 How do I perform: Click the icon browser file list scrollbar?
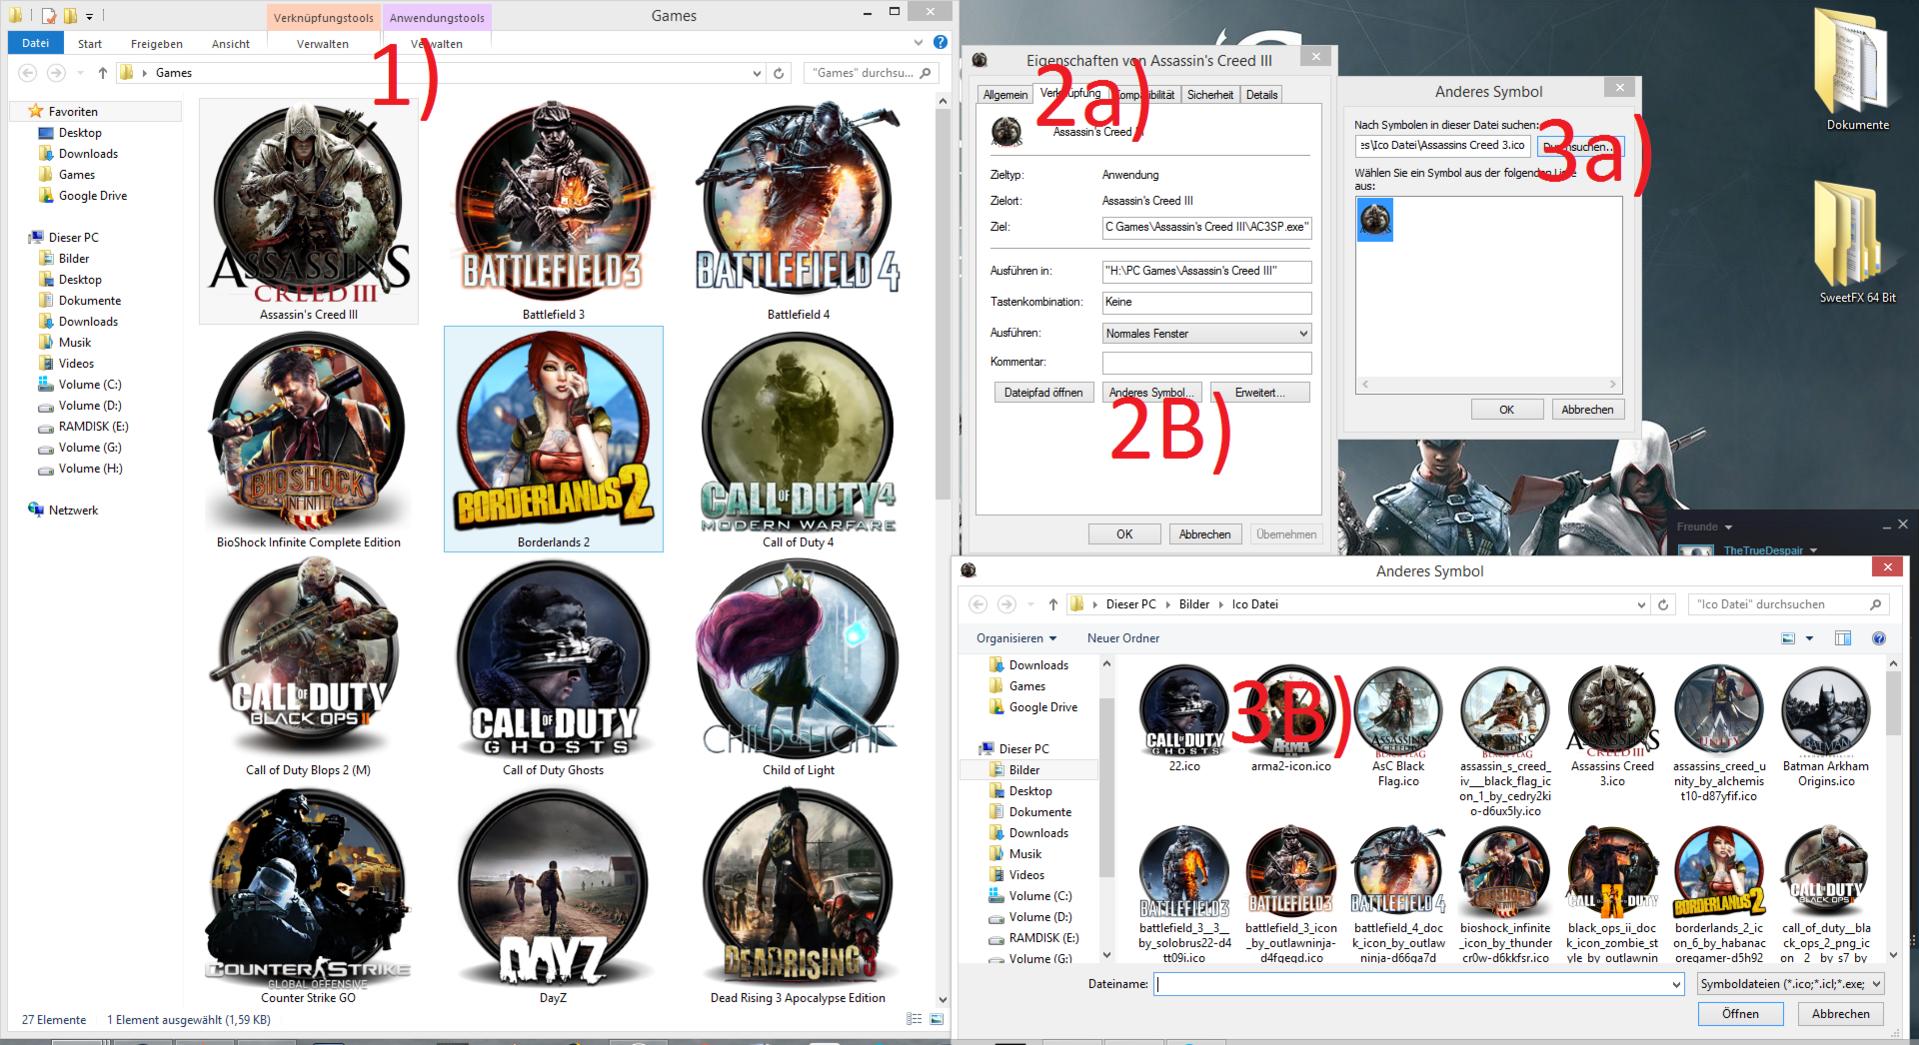1891,704
